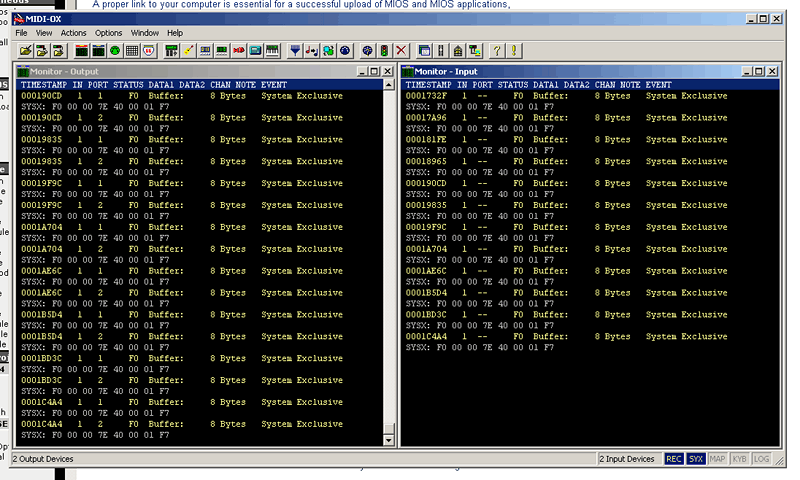Image resolution: width=800 pixels, height=480 pixels.
Task: Click '2 Input Devices' status bar text
Action: pyautogui.click(x=627, y=459)
